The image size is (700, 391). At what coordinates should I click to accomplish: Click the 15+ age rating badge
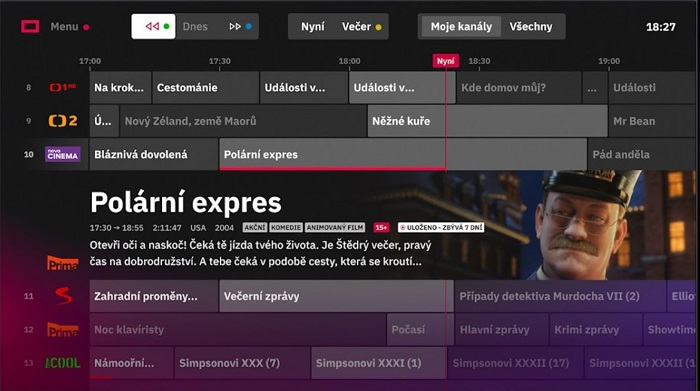pyautogui.click(x=381, y=228)
